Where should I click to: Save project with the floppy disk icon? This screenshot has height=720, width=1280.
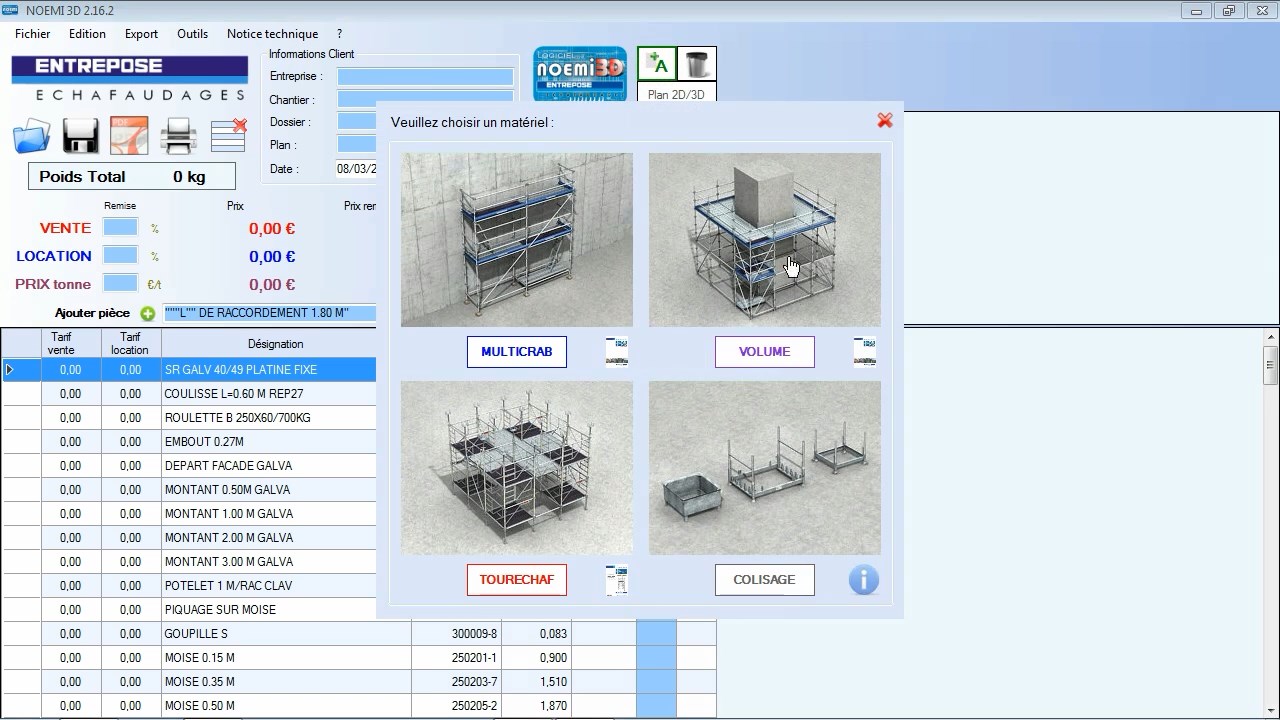pos(80,136)
